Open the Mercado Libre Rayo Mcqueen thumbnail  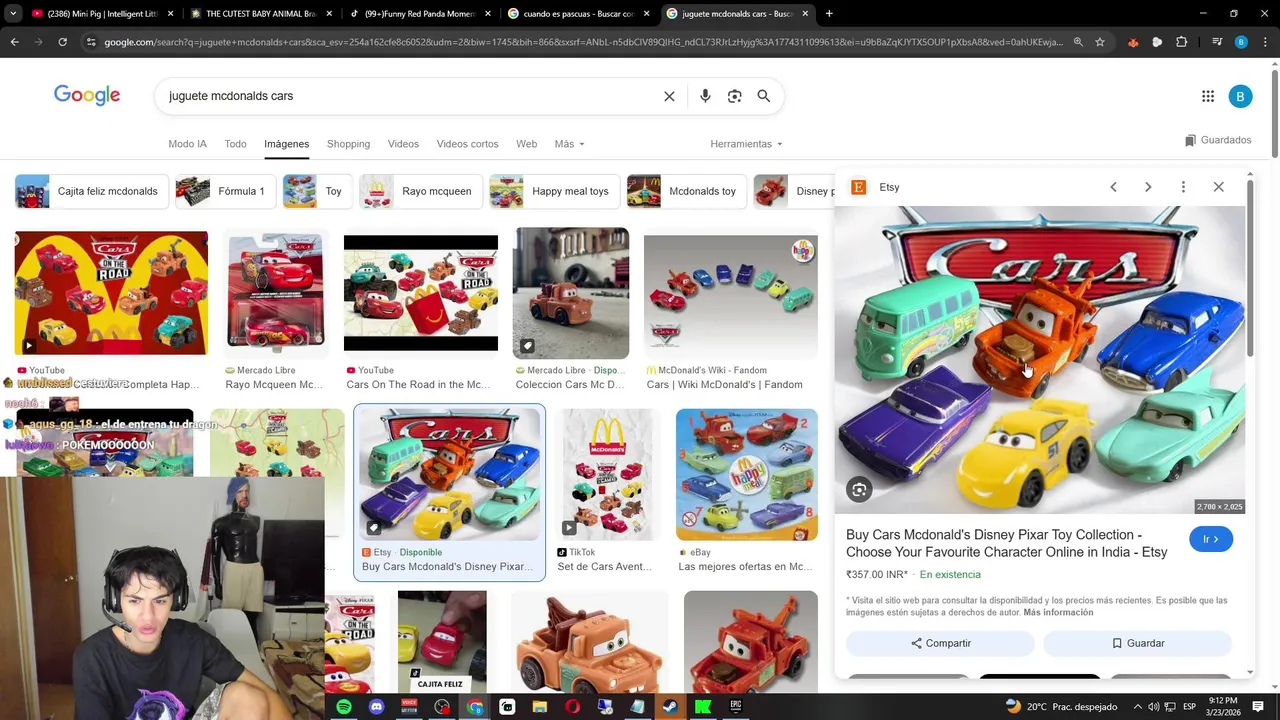276,293
